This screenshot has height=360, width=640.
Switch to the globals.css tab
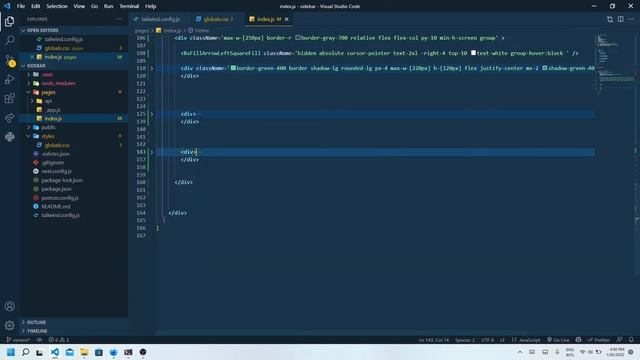[215, 19]
